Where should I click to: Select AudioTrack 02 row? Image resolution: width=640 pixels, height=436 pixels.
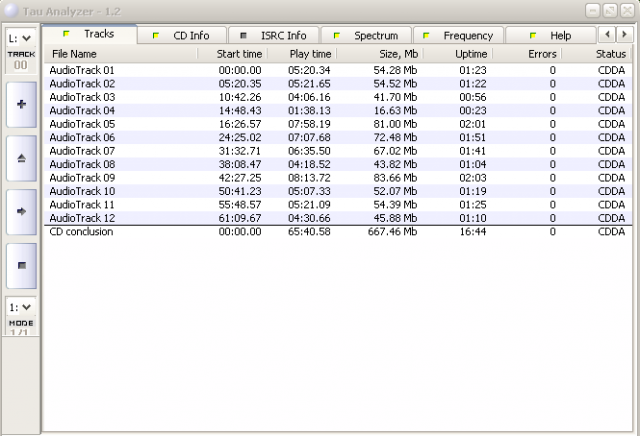click(338, 84)
